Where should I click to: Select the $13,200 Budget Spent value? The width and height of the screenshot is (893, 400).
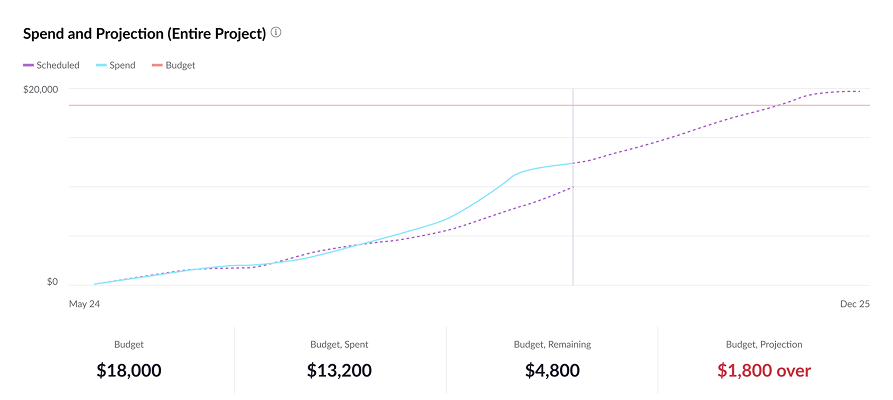340,371
